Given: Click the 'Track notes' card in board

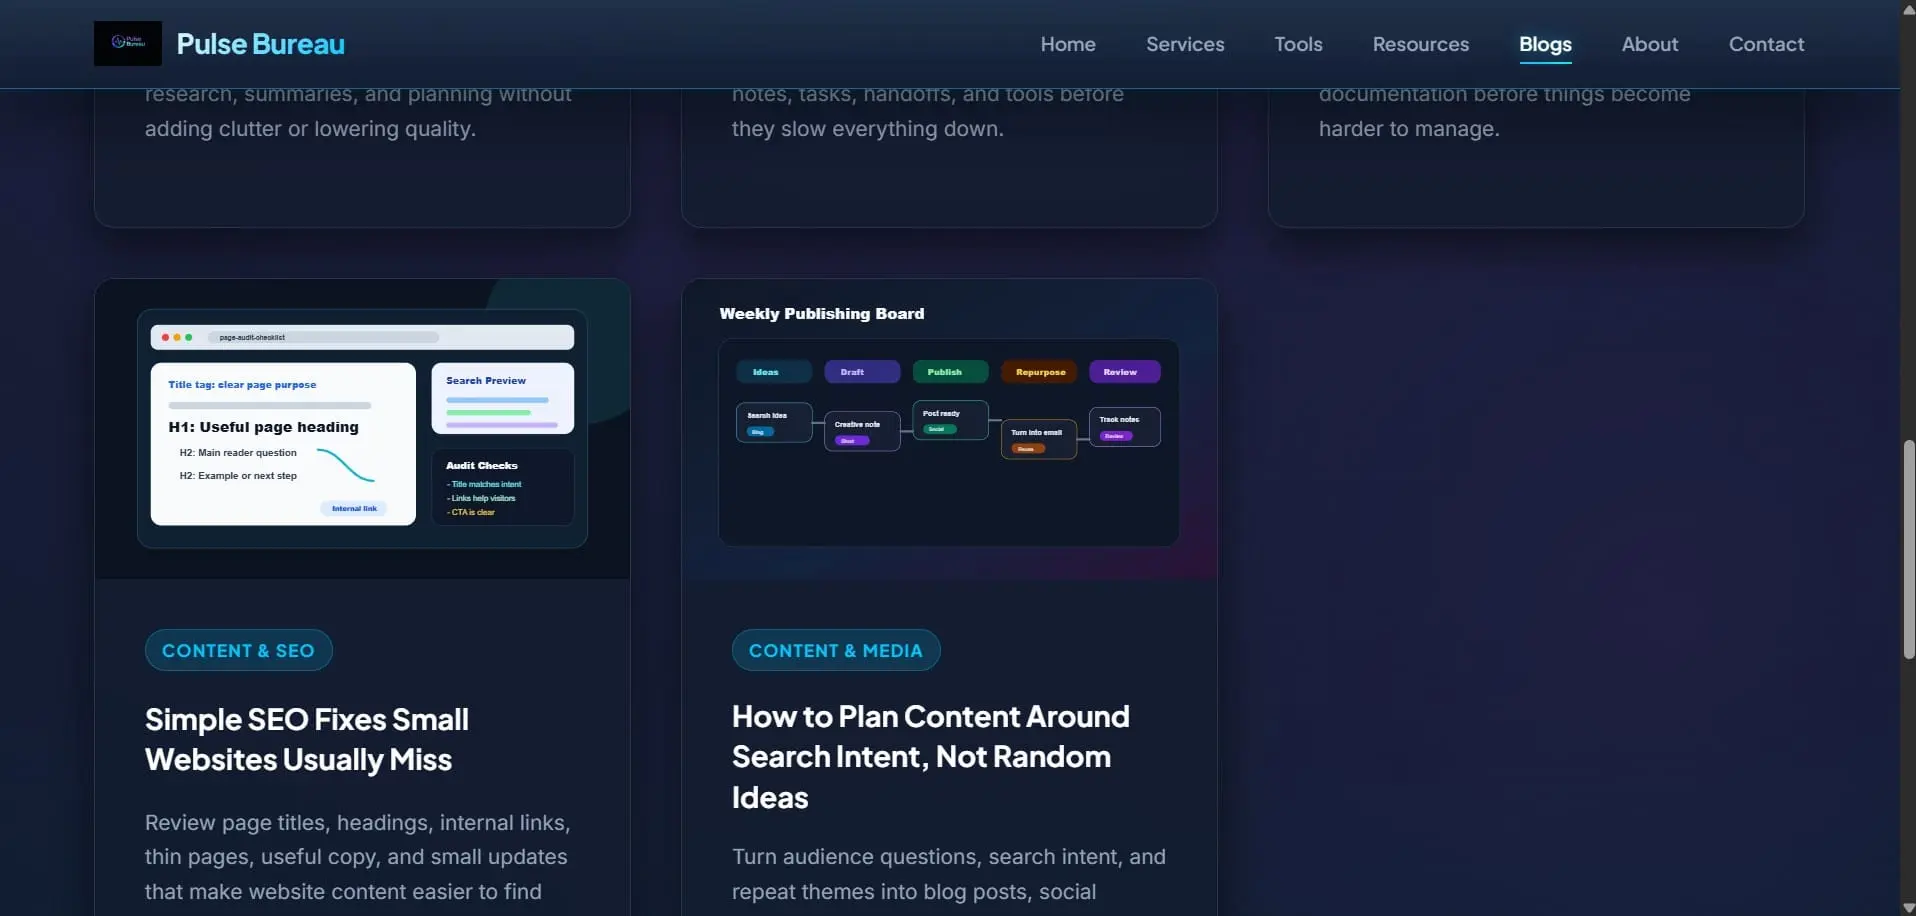Looking at the screenshot, I should coord(1125,427).
